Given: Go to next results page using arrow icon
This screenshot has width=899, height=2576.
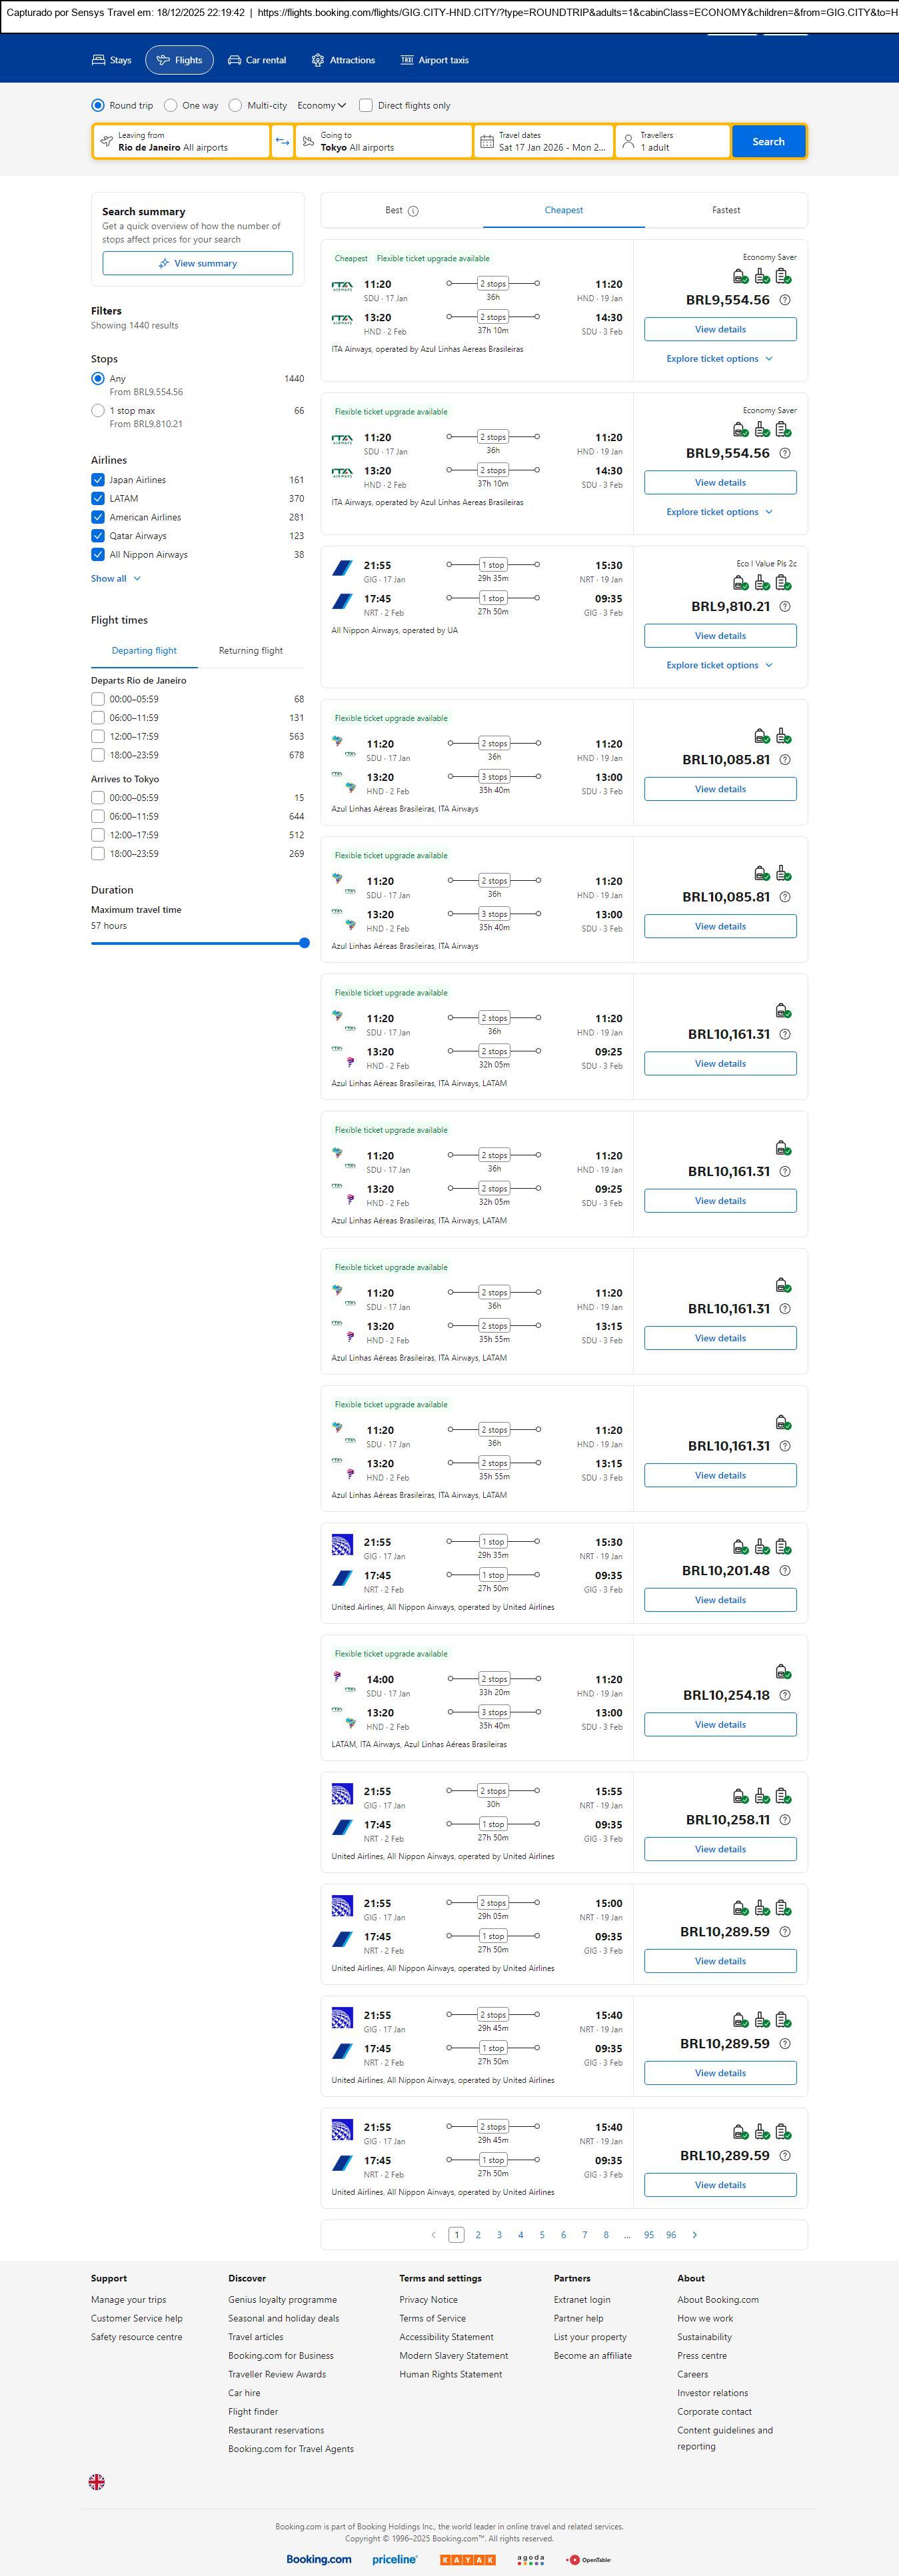Looking at the screenshot, I should point(695,2234).
